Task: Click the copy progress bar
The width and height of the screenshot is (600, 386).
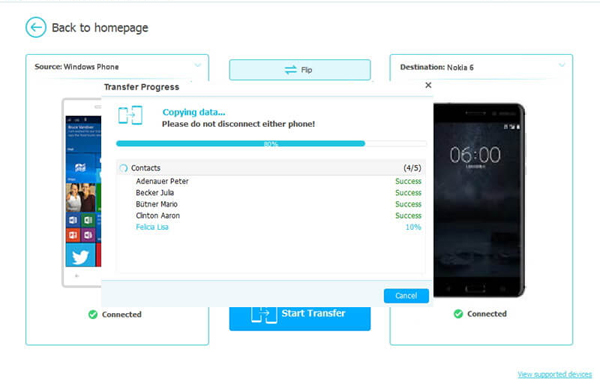Action: coord(271,144)
